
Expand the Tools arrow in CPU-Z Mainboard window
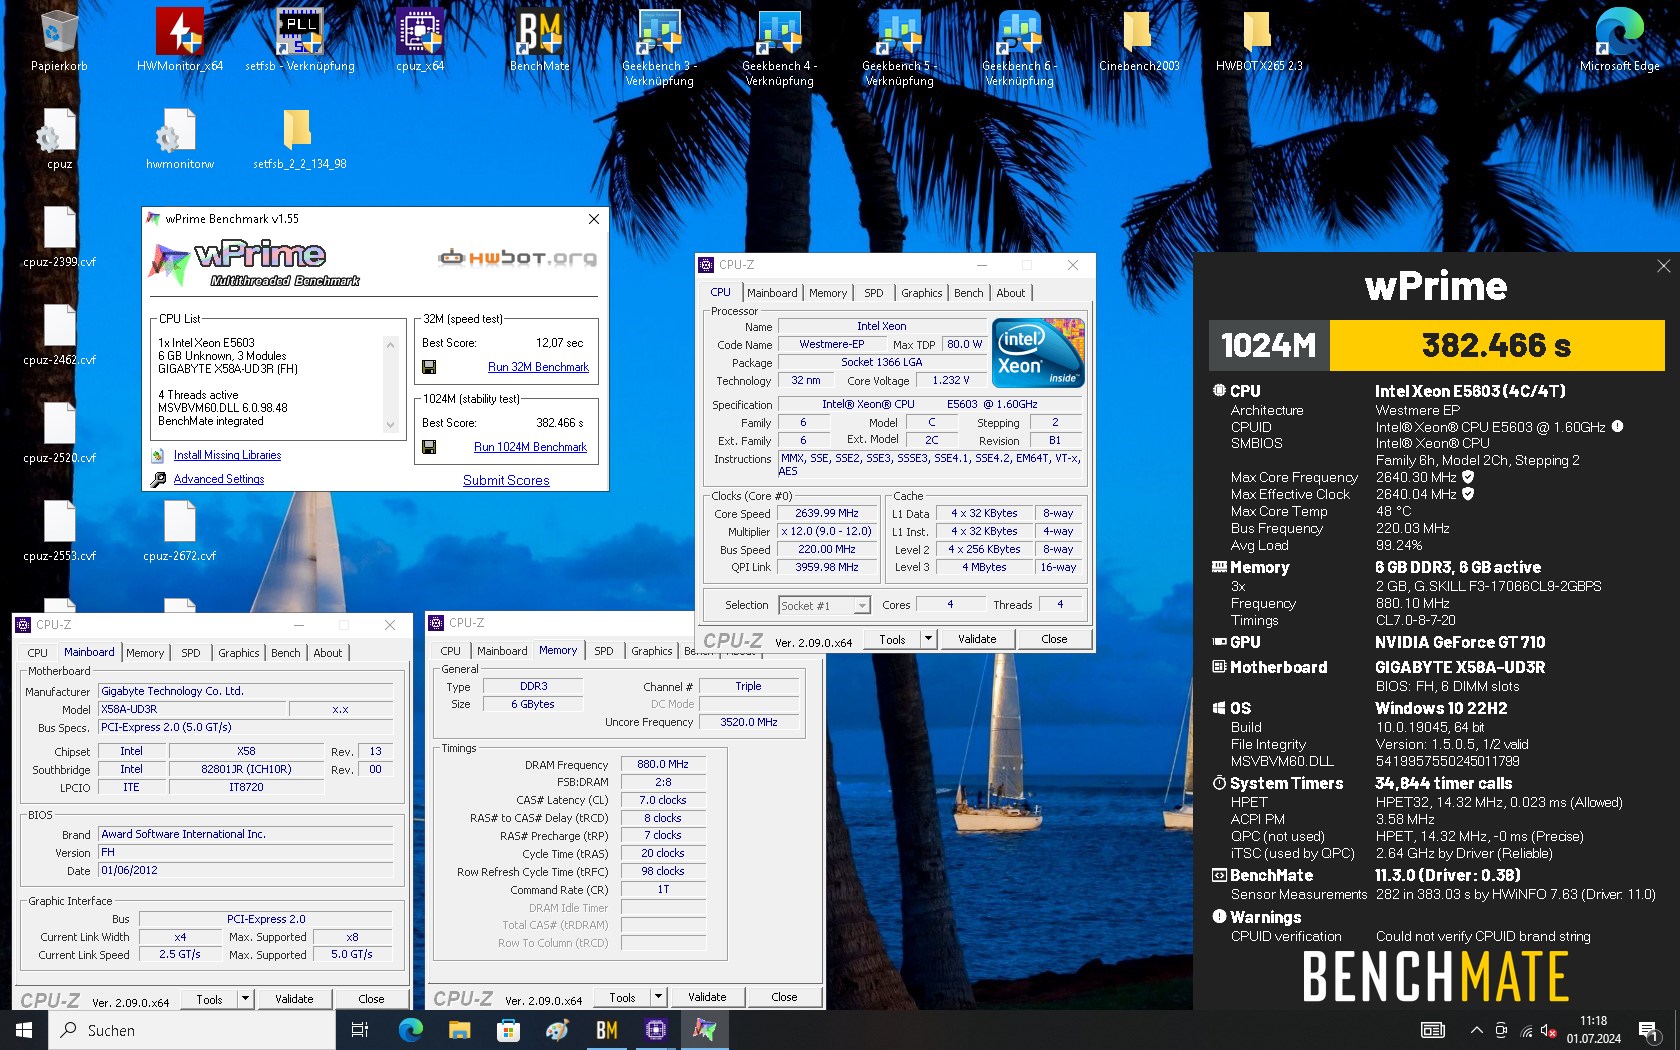(x=245, y=999)
